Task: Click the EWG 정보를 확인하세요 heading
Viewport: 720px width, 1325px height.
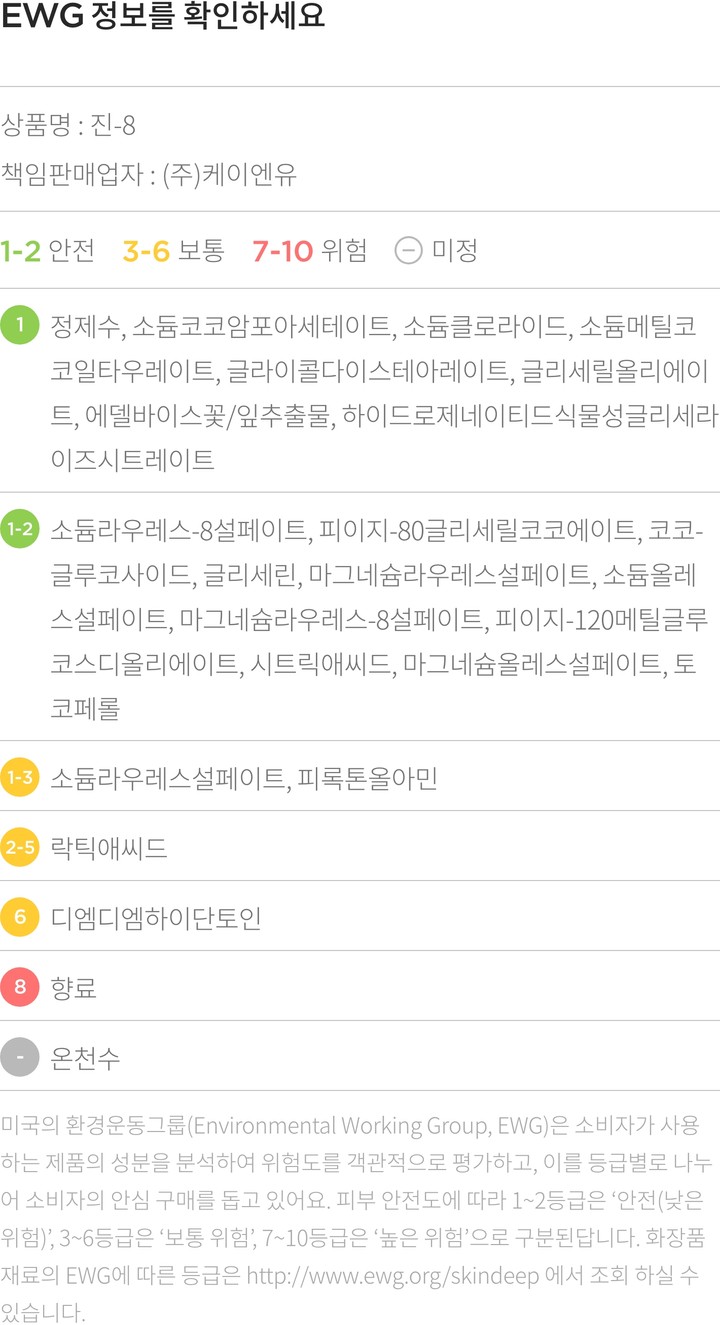Action: click(x=164, y=19)
